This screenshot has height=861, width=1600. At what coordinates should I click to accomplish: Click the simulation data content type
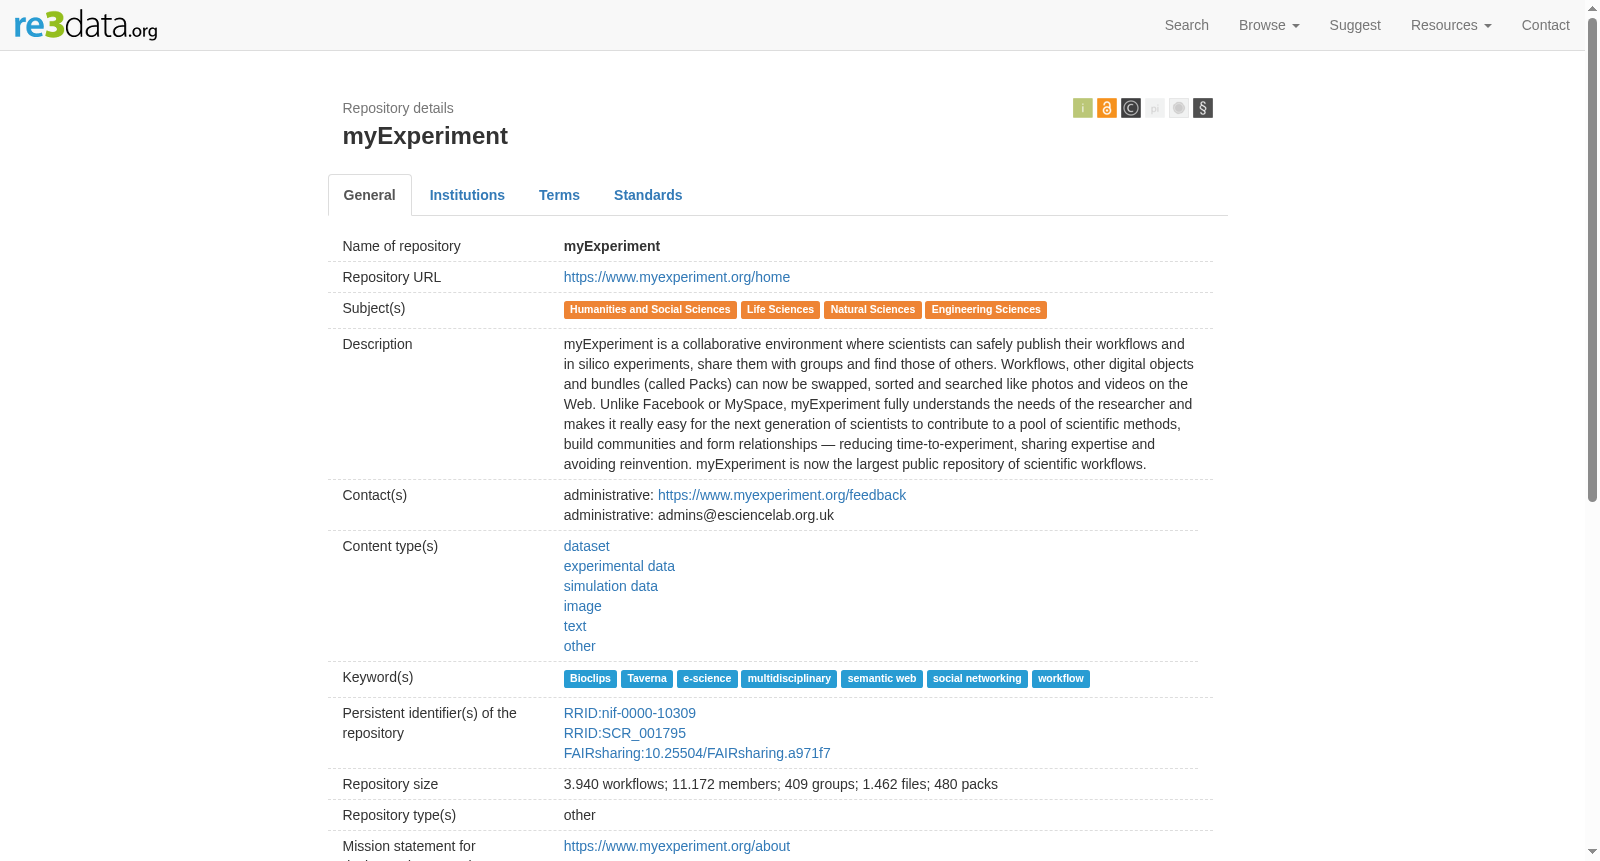611,586
